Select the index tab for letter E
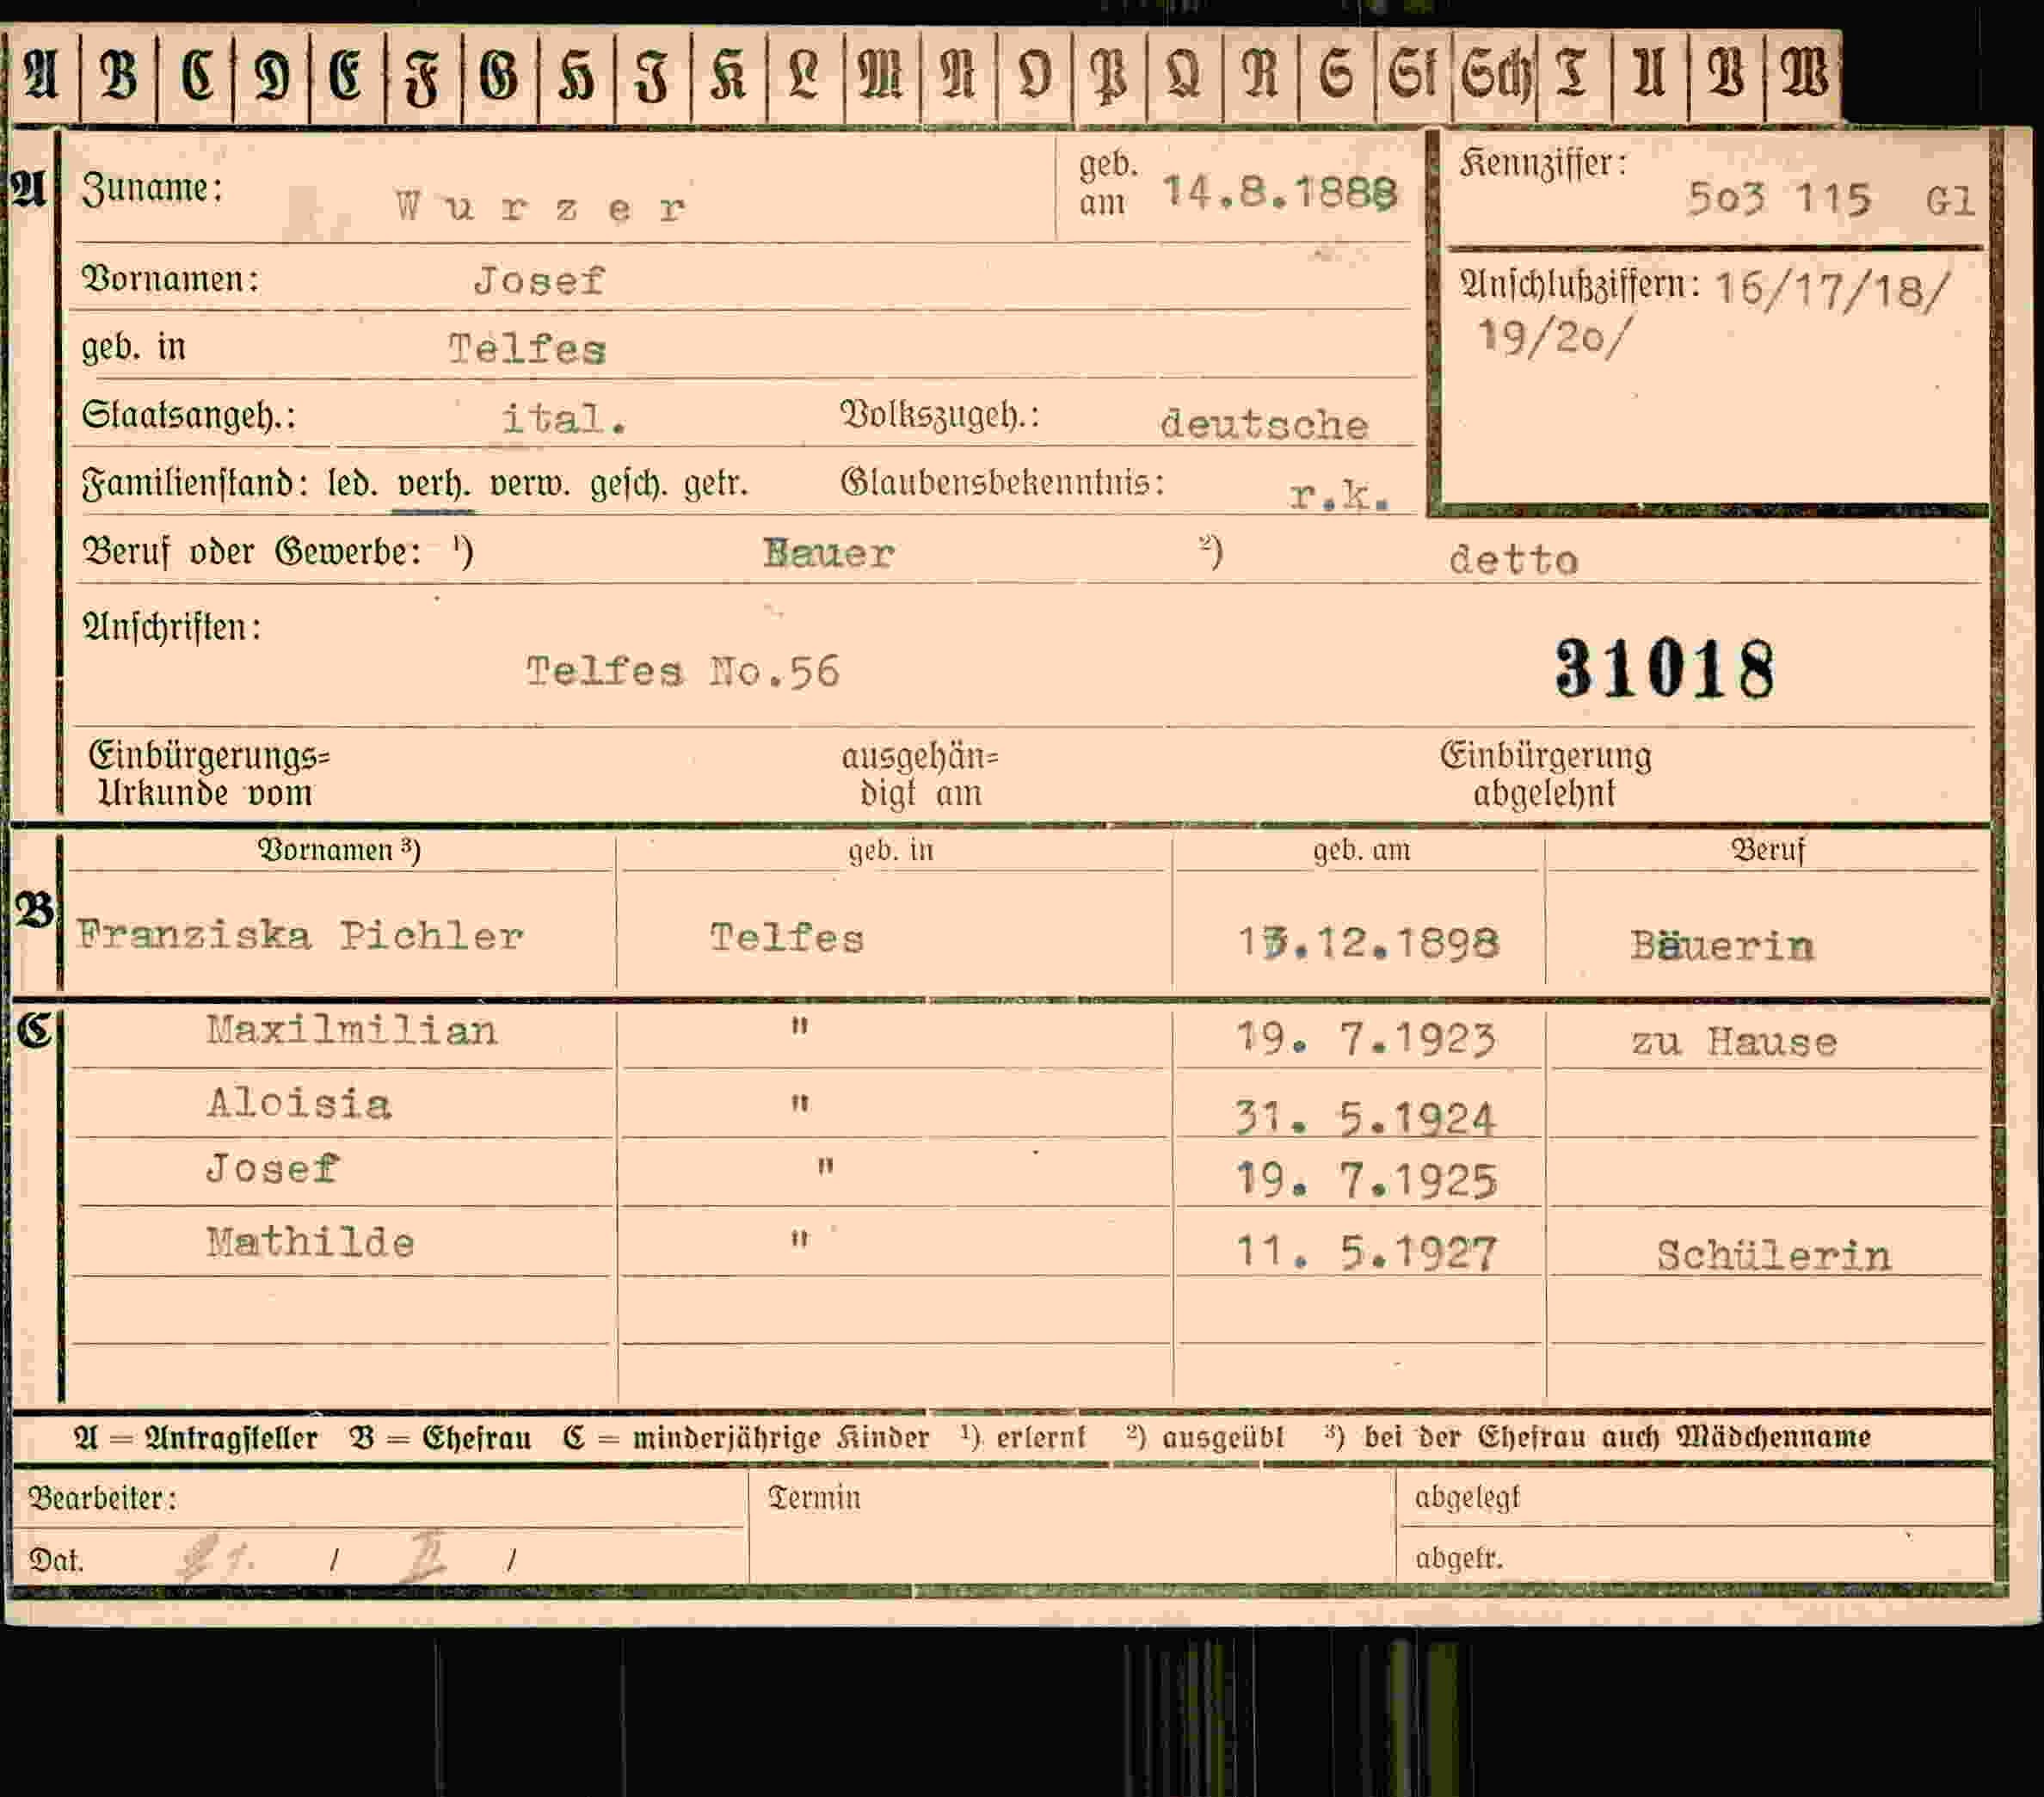This screenshot has height=1797, width=2044. [x=348, y=76]
